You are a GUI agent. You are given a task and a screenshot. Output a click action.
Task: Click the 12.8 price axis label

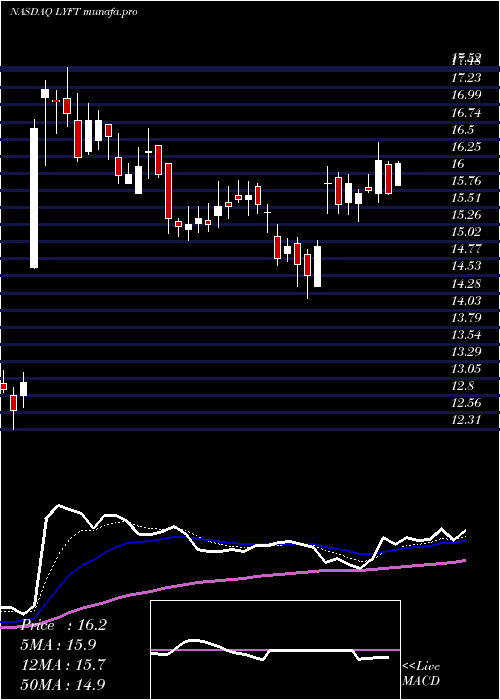pyautogui.click(x=464, y=385)
